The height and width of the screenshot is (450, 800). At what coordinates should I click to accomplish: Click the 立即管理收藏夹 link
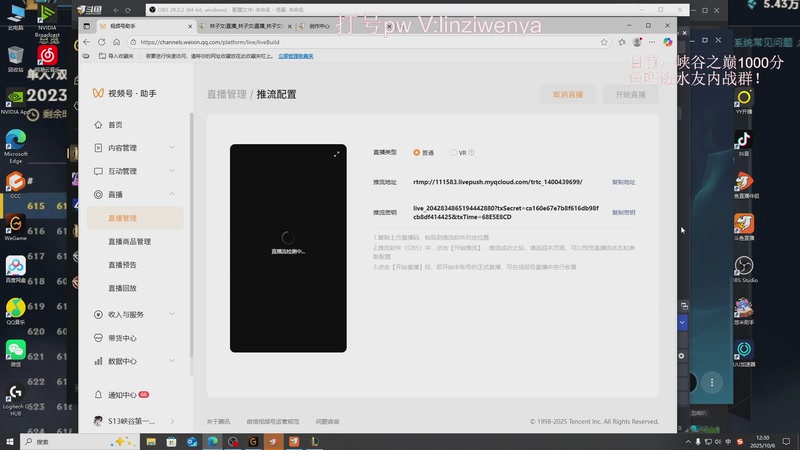(296, 56)
